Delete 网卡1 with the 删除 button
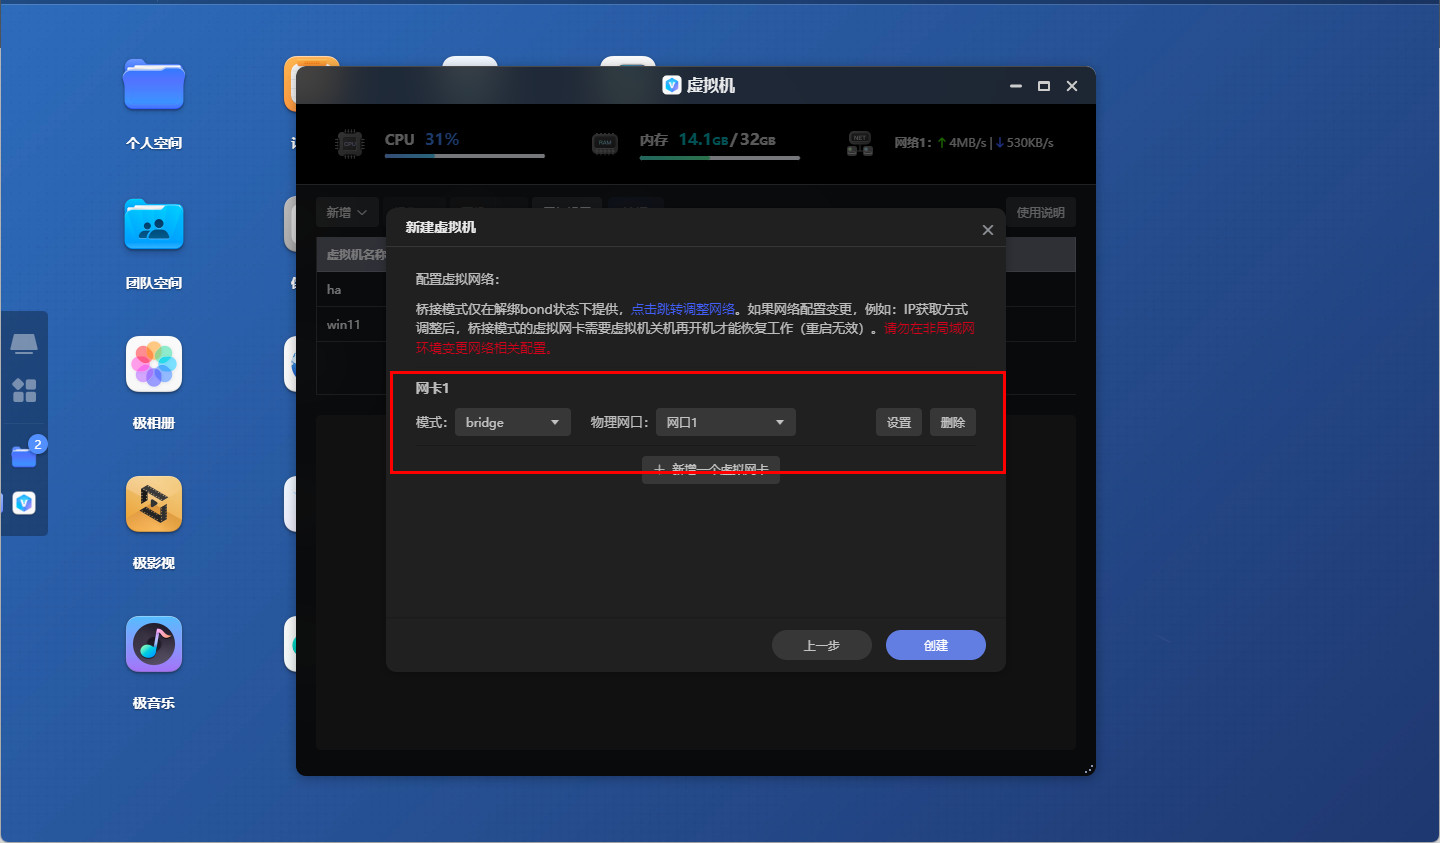The height and width of the screenshot is (843, 1440). click(952, 422)
